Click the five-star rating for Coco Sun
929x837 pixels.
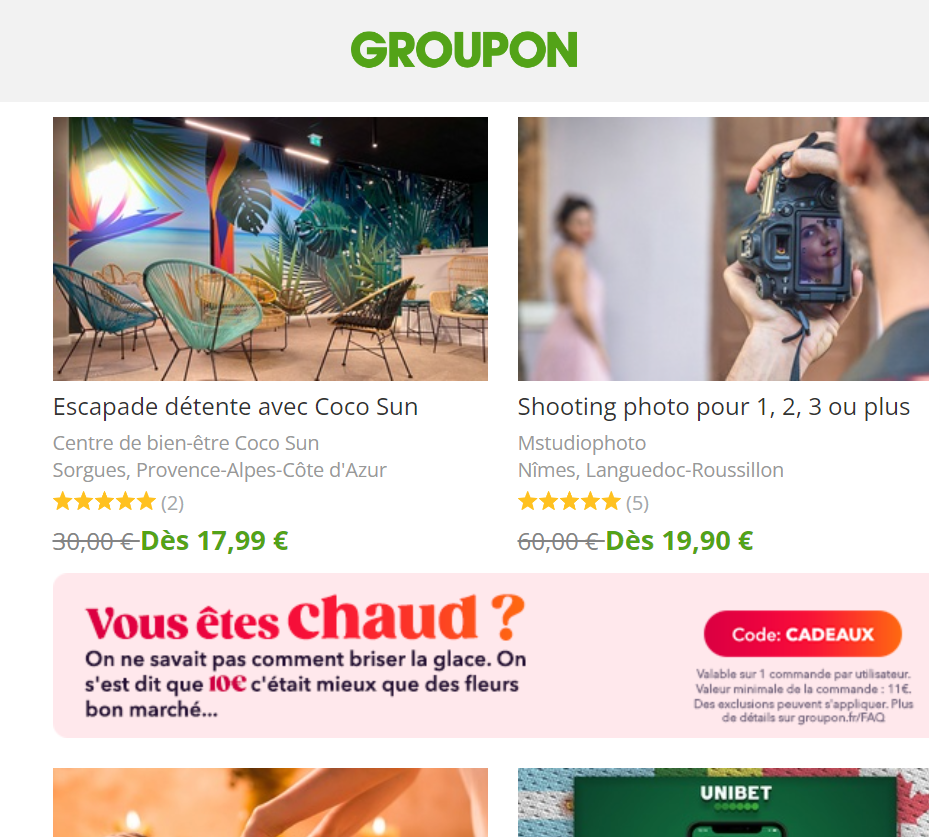(x=104, y=502)
